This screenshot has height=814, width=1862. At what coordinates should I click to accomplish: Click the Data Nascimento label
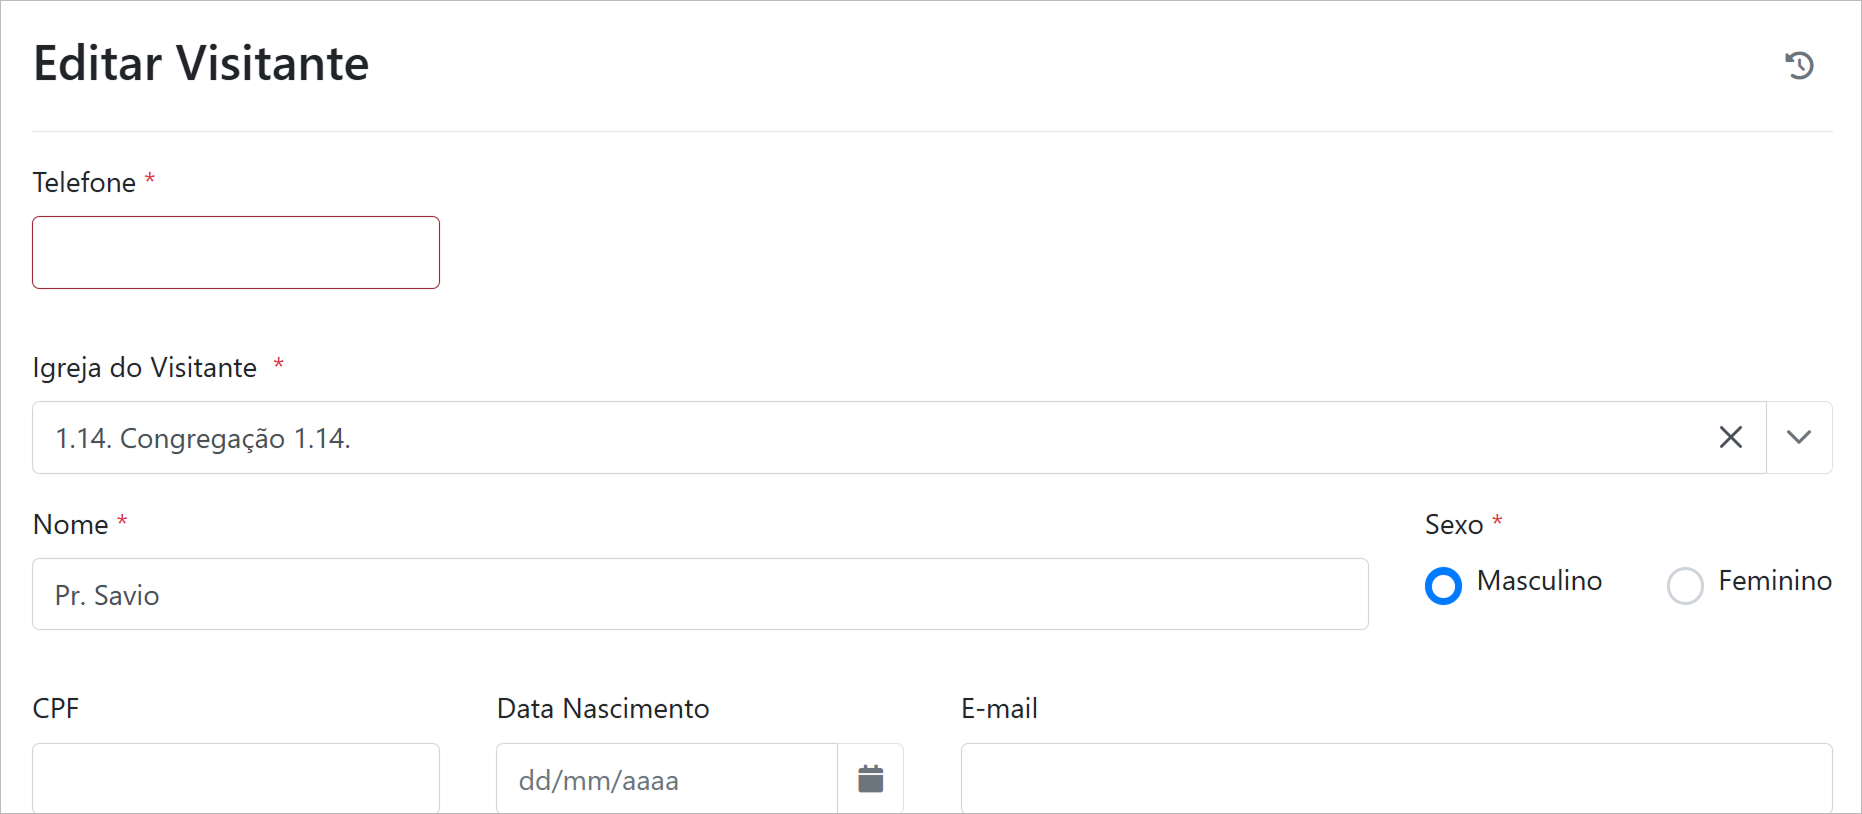click(603, 709)
